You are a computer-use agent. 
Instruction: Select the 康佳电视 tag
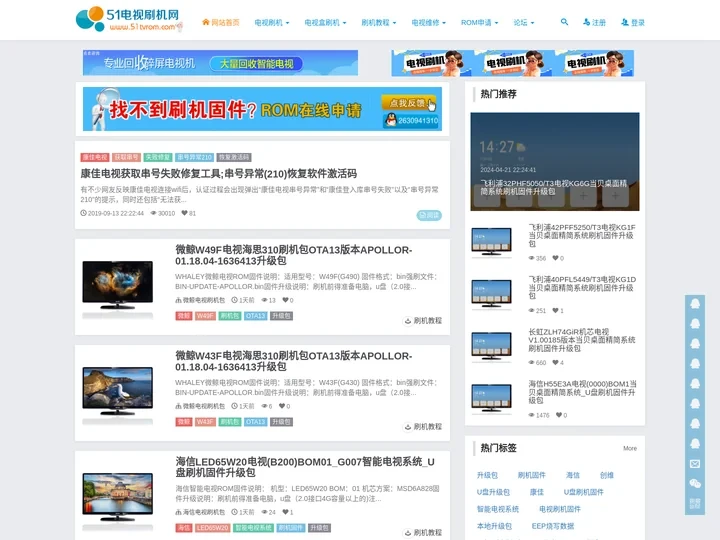click(95, 157)
